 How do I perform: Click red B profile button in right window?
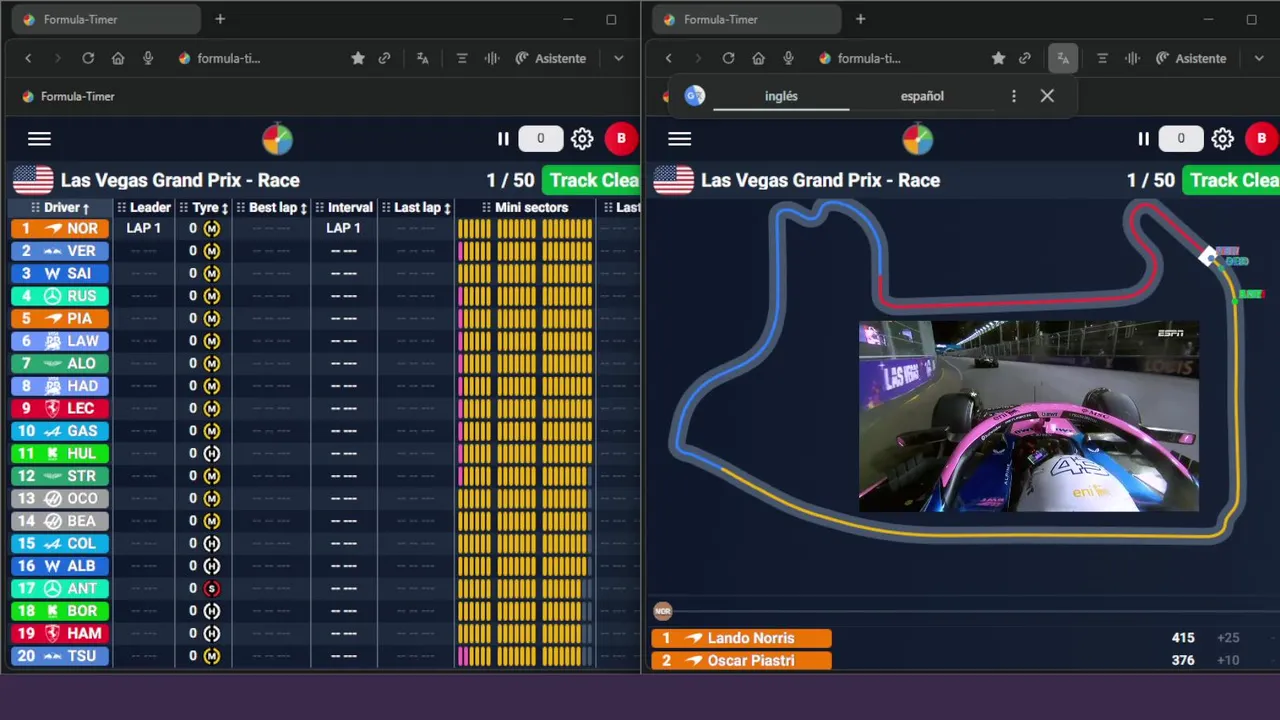tap(1261, 139)
